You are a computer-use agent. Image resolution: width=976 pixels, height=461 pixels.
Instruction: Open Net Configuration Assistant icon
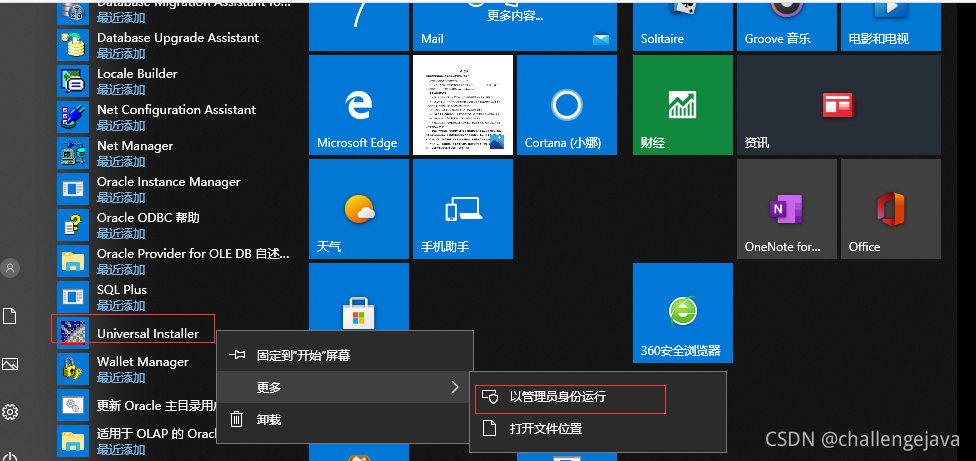pos(73,116)
